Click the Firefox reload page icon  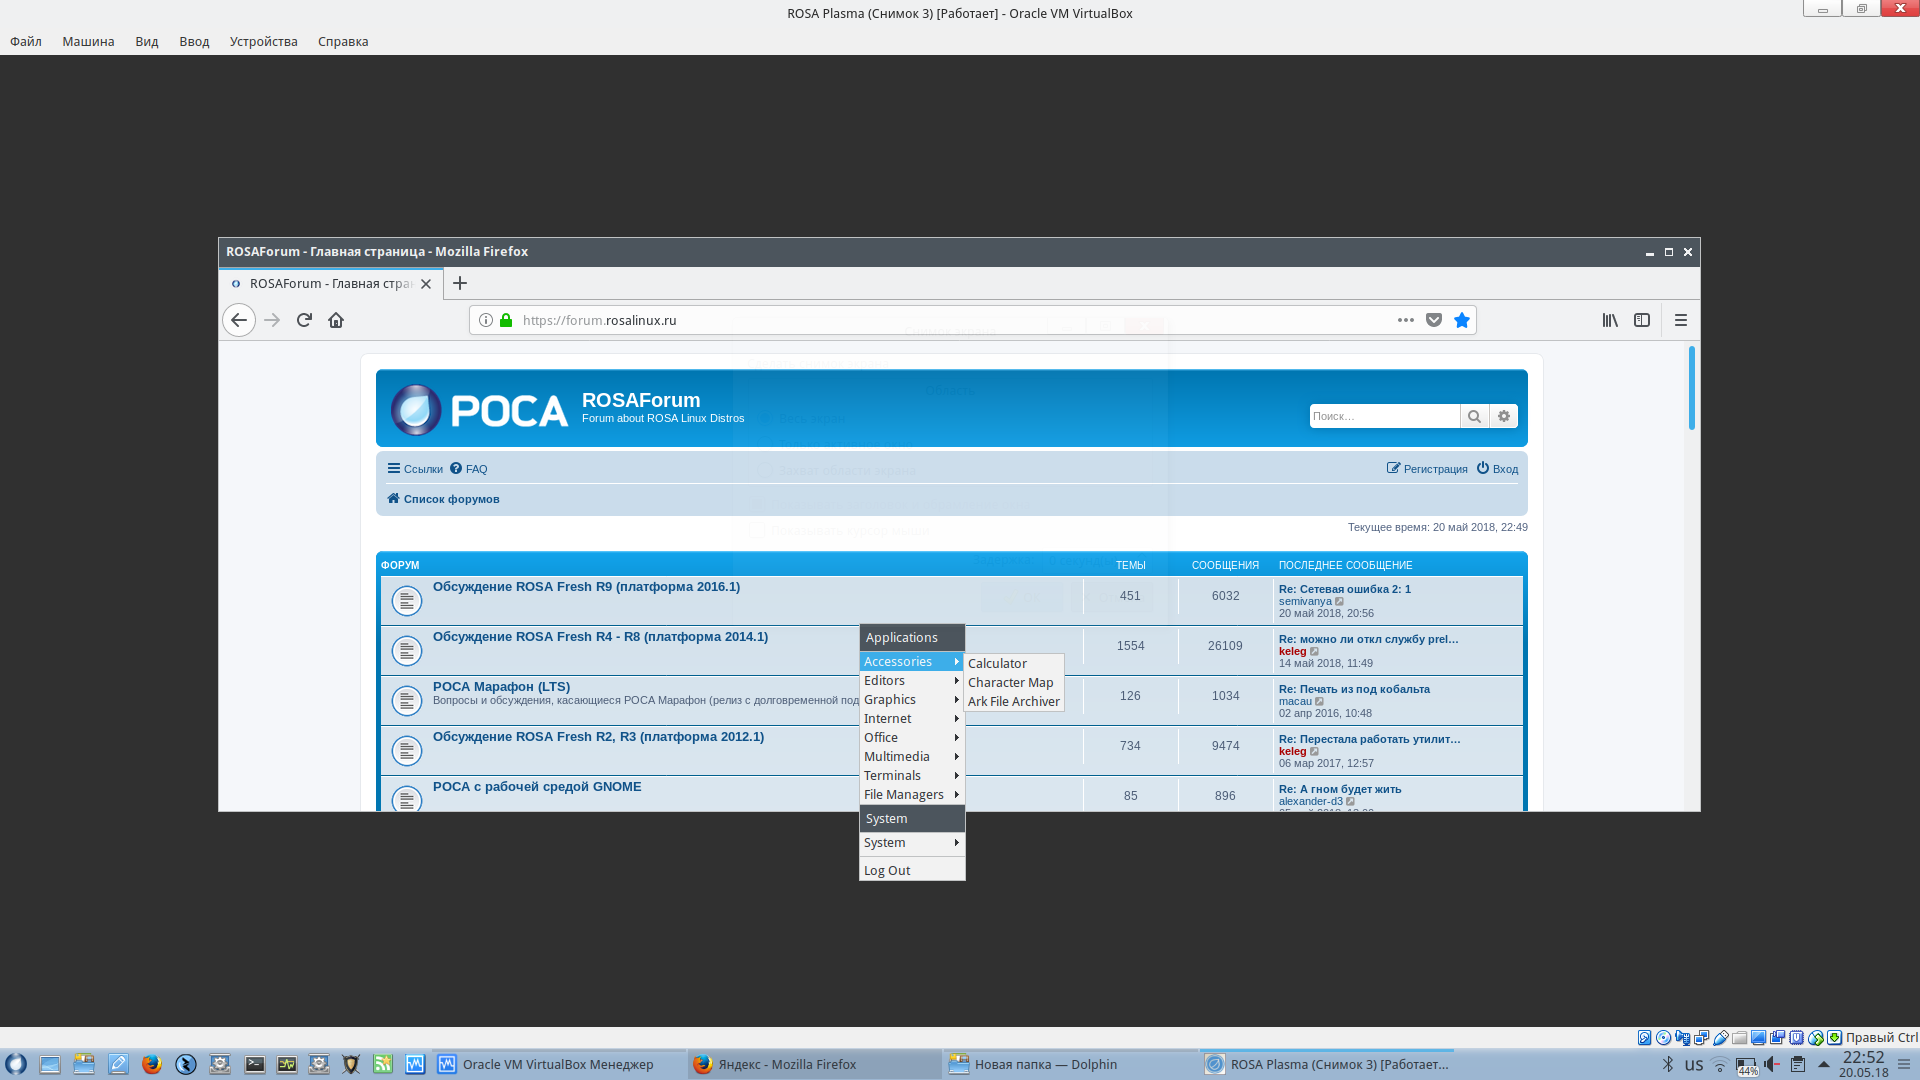(304, 320)
